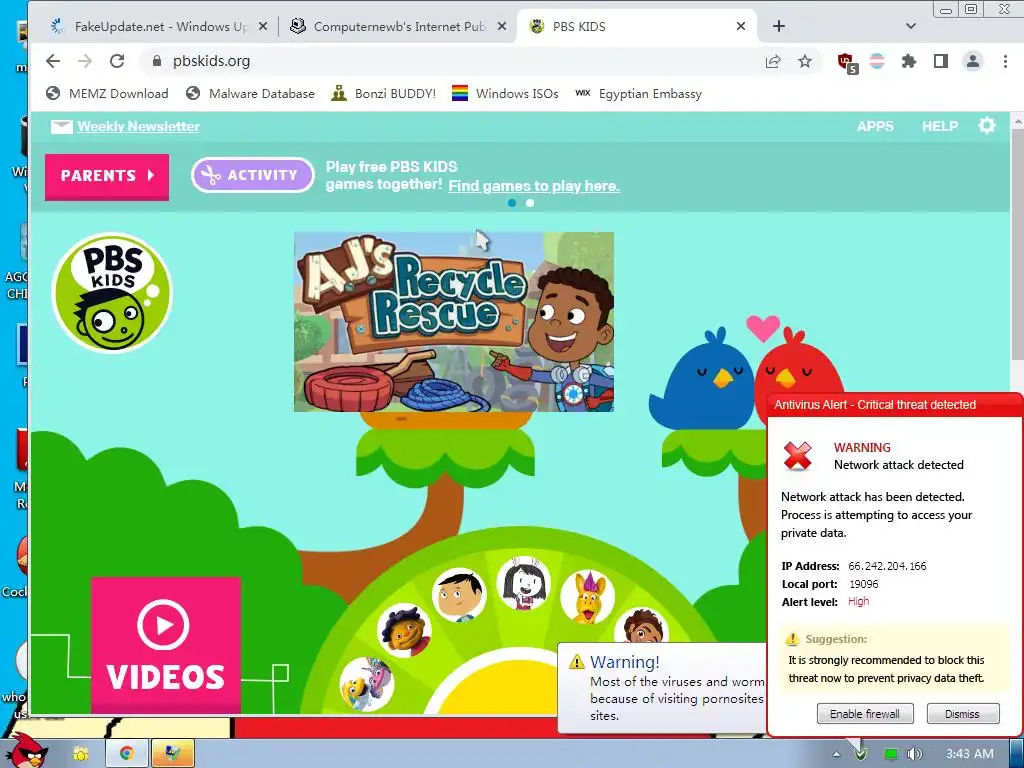This screenshot has width=1024, height=768.
Task: Close the PBS KIDS tab
Action: 741,26
